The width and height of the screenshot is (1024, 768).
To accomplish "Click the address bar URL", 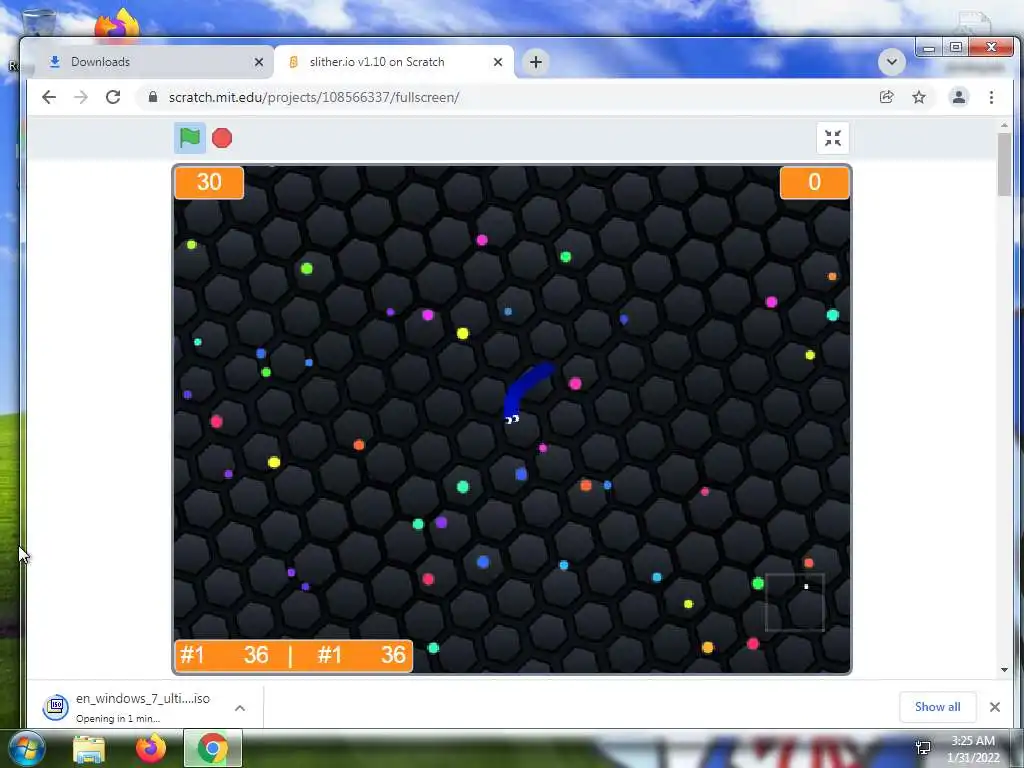I will tap(314, 97).
